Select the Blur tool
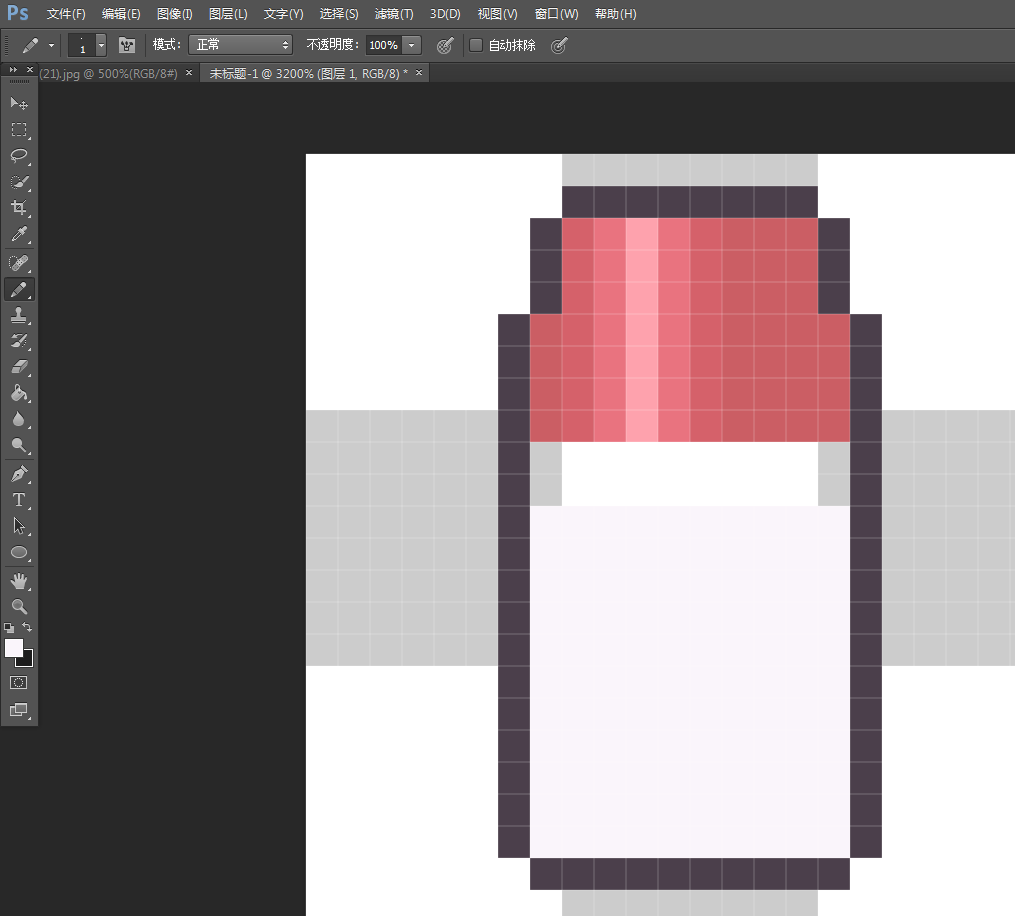Viewport: 1015px width, 916px height. [19, 419]
